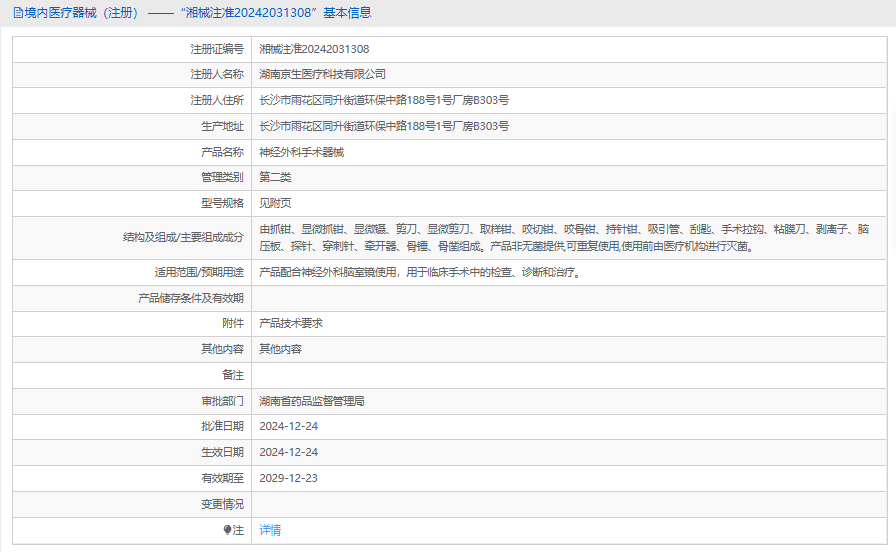The height and width of the screenshot is (552, 896).
Task: Click the lightbulb icon beside 注
Action: coord(227,530)
